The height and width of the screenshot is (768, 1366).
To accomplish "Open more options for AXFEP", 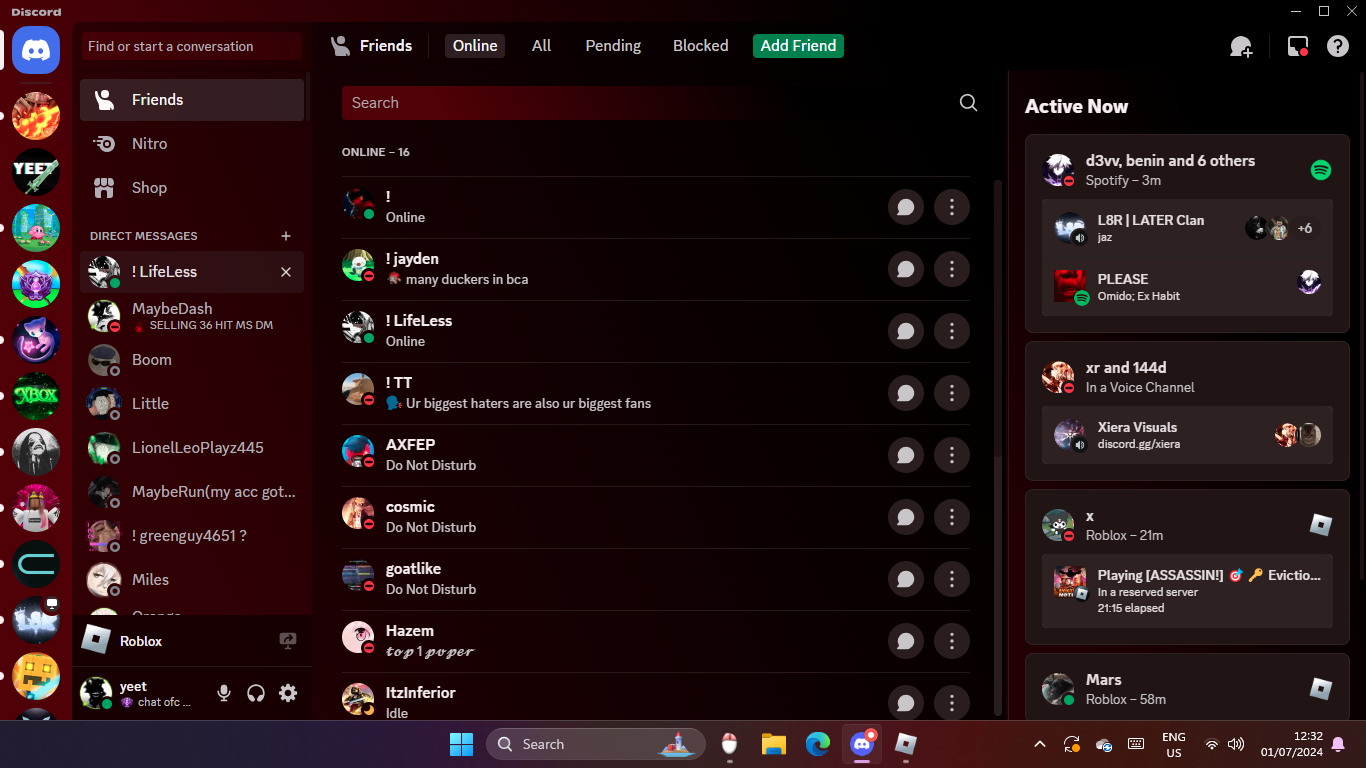I will [952, 455].
